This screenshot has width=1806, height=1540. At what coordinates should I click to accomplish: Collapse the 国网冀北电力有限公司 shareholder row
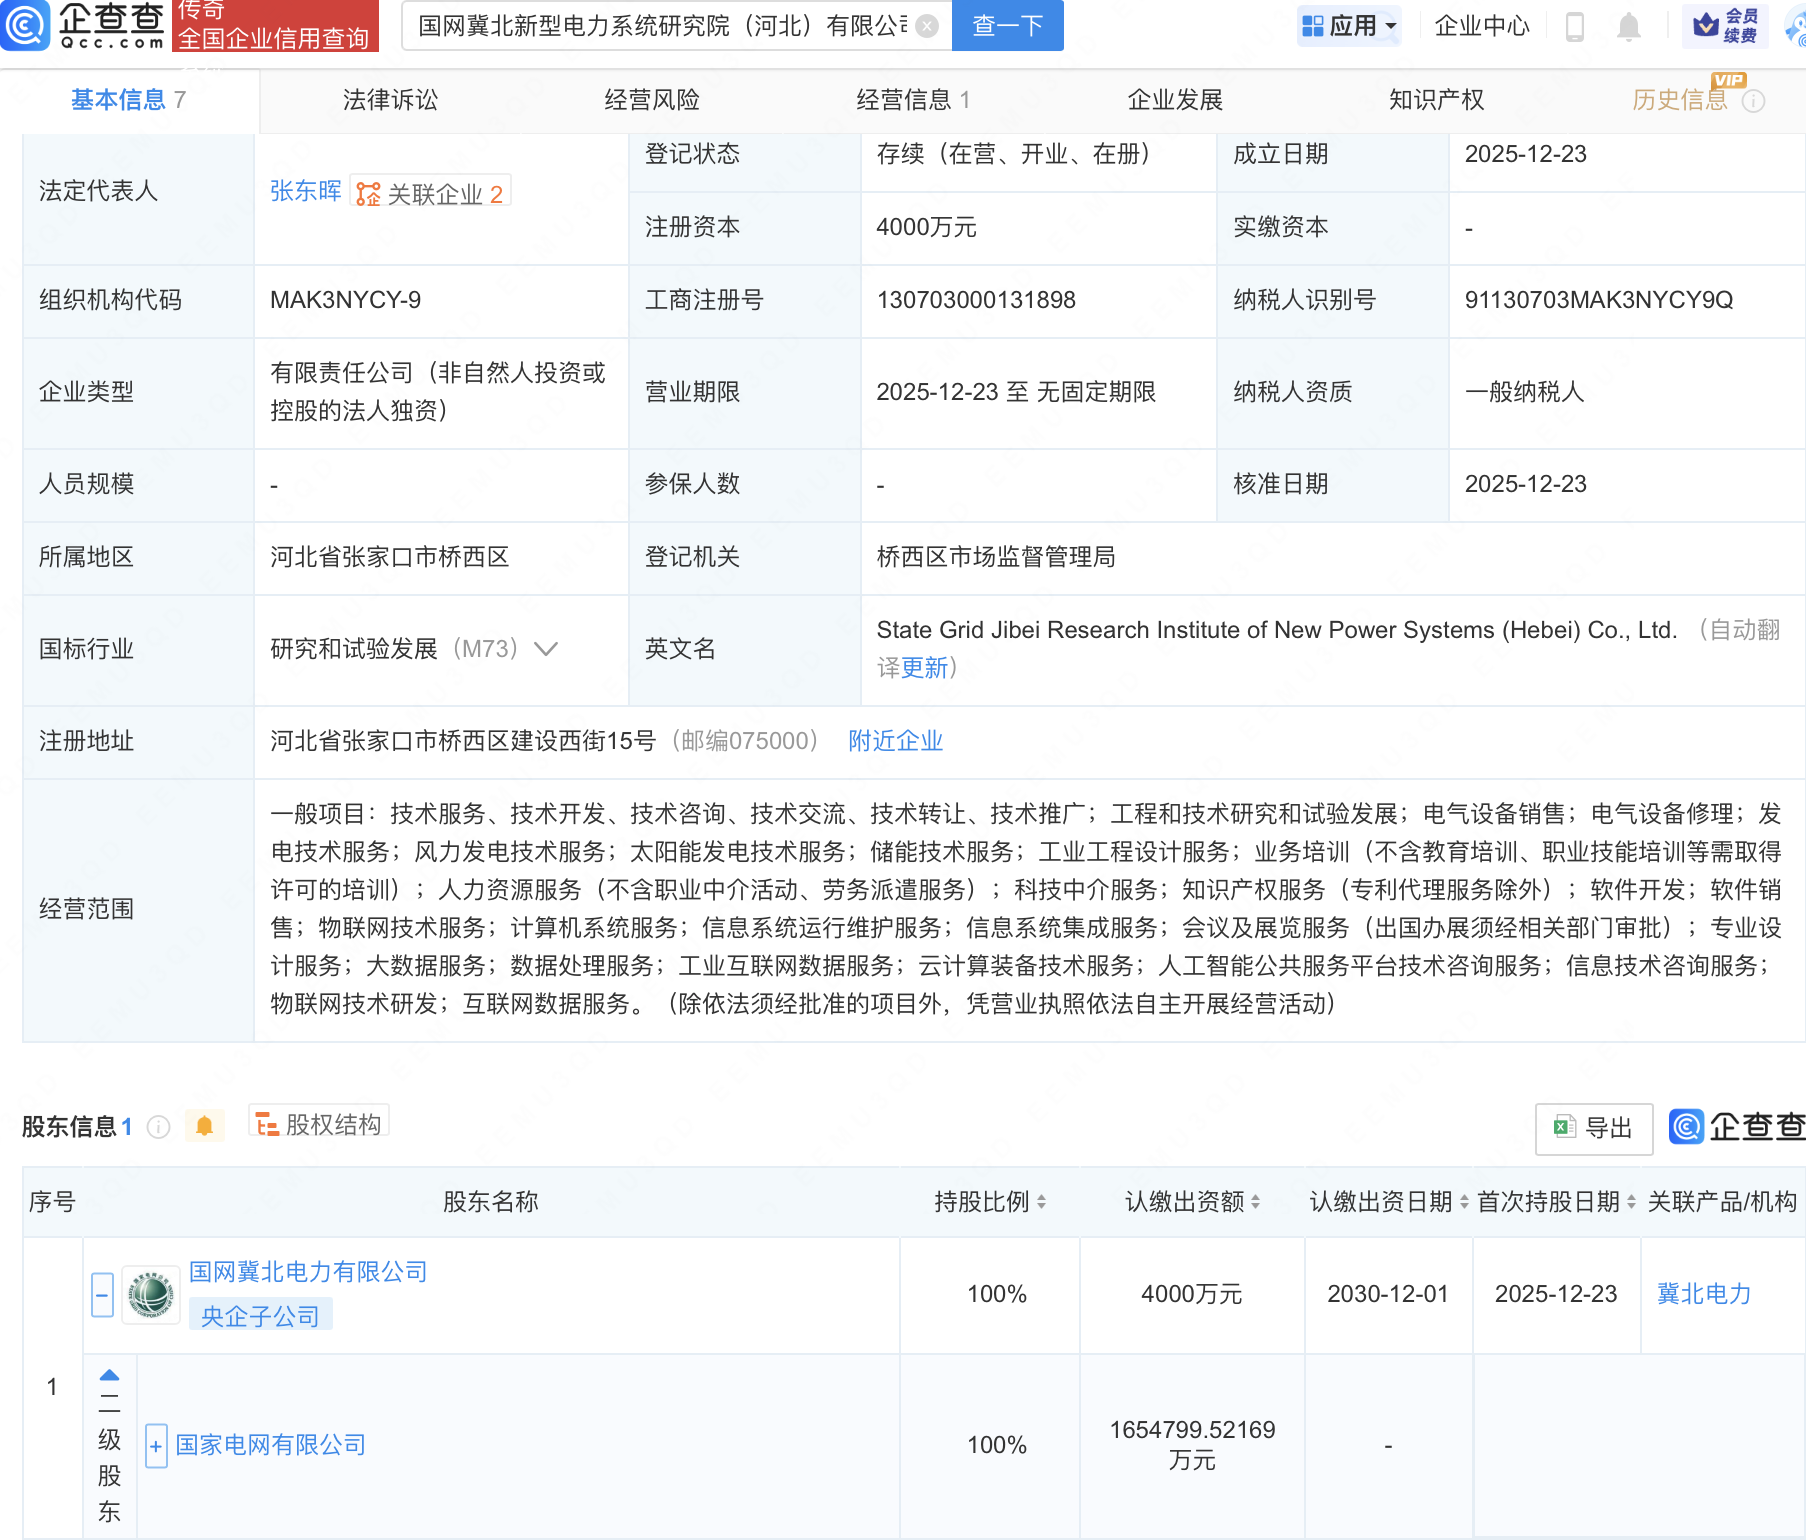102,1295
